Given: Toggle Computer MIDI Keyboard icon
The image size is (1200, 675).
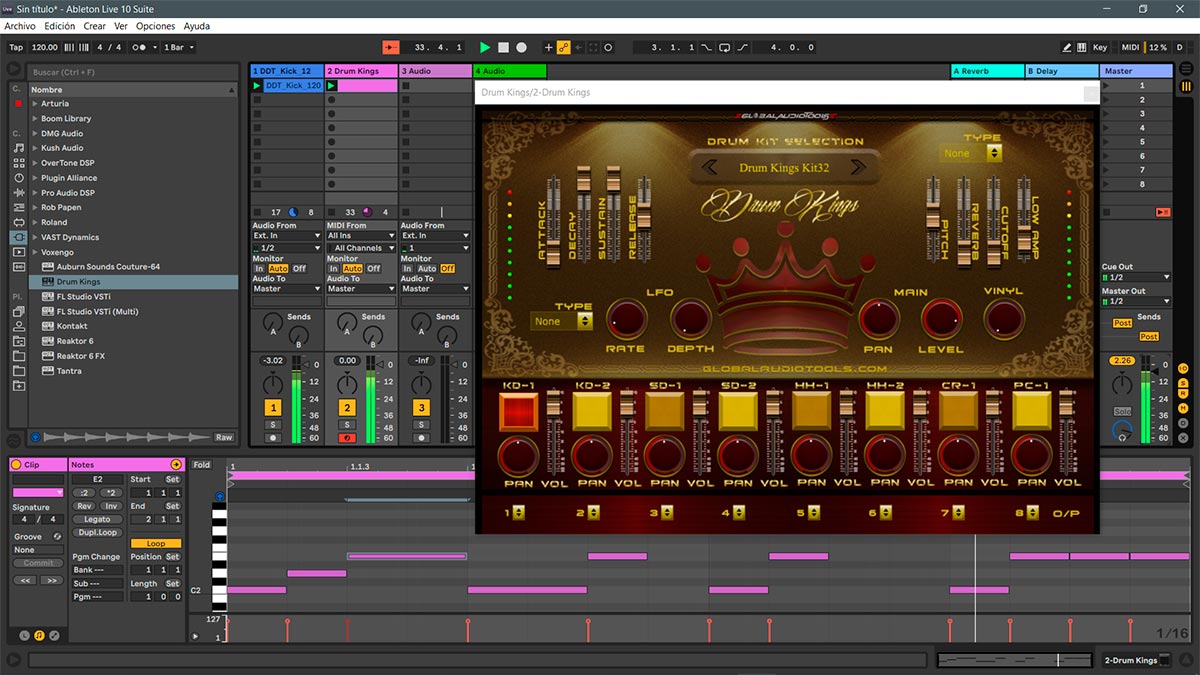Looking at the screenshot, I should pyautogui.click(x=1082, y=47).
